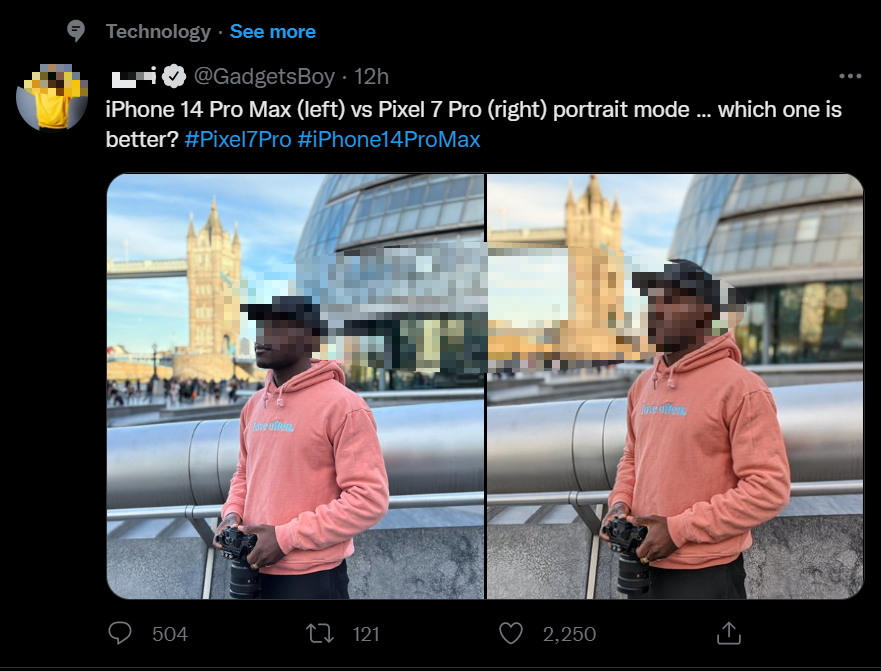View the left iPhone 14 Pro Max photo
881x671 pixels.
click(x=295, y=386)
